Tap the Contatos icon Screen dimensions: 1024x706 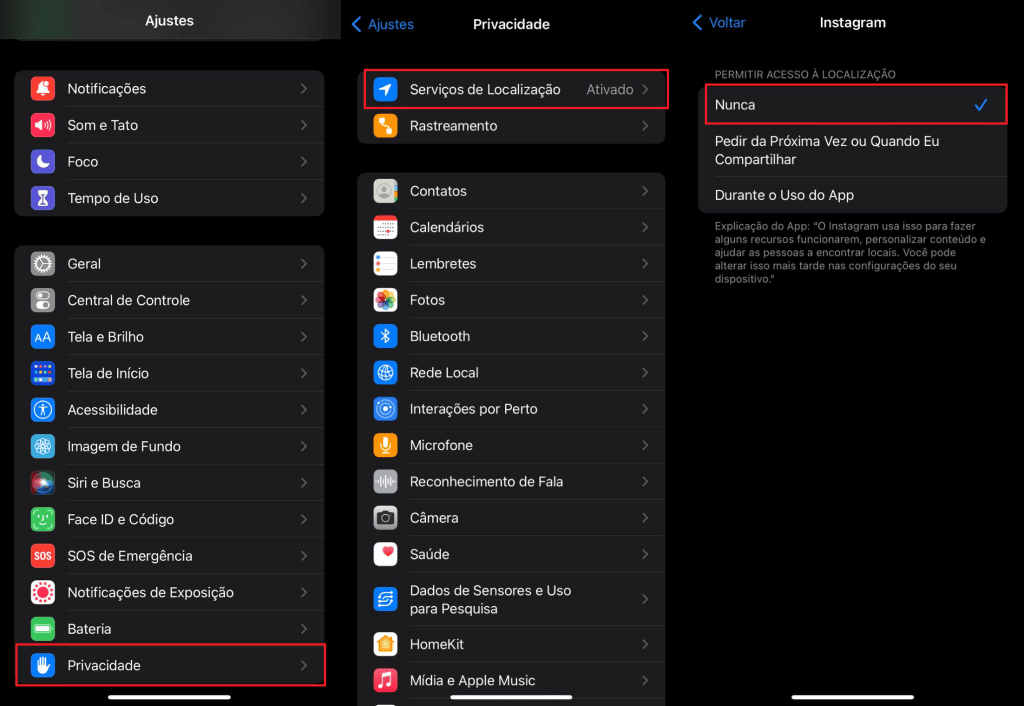point(385,191)
